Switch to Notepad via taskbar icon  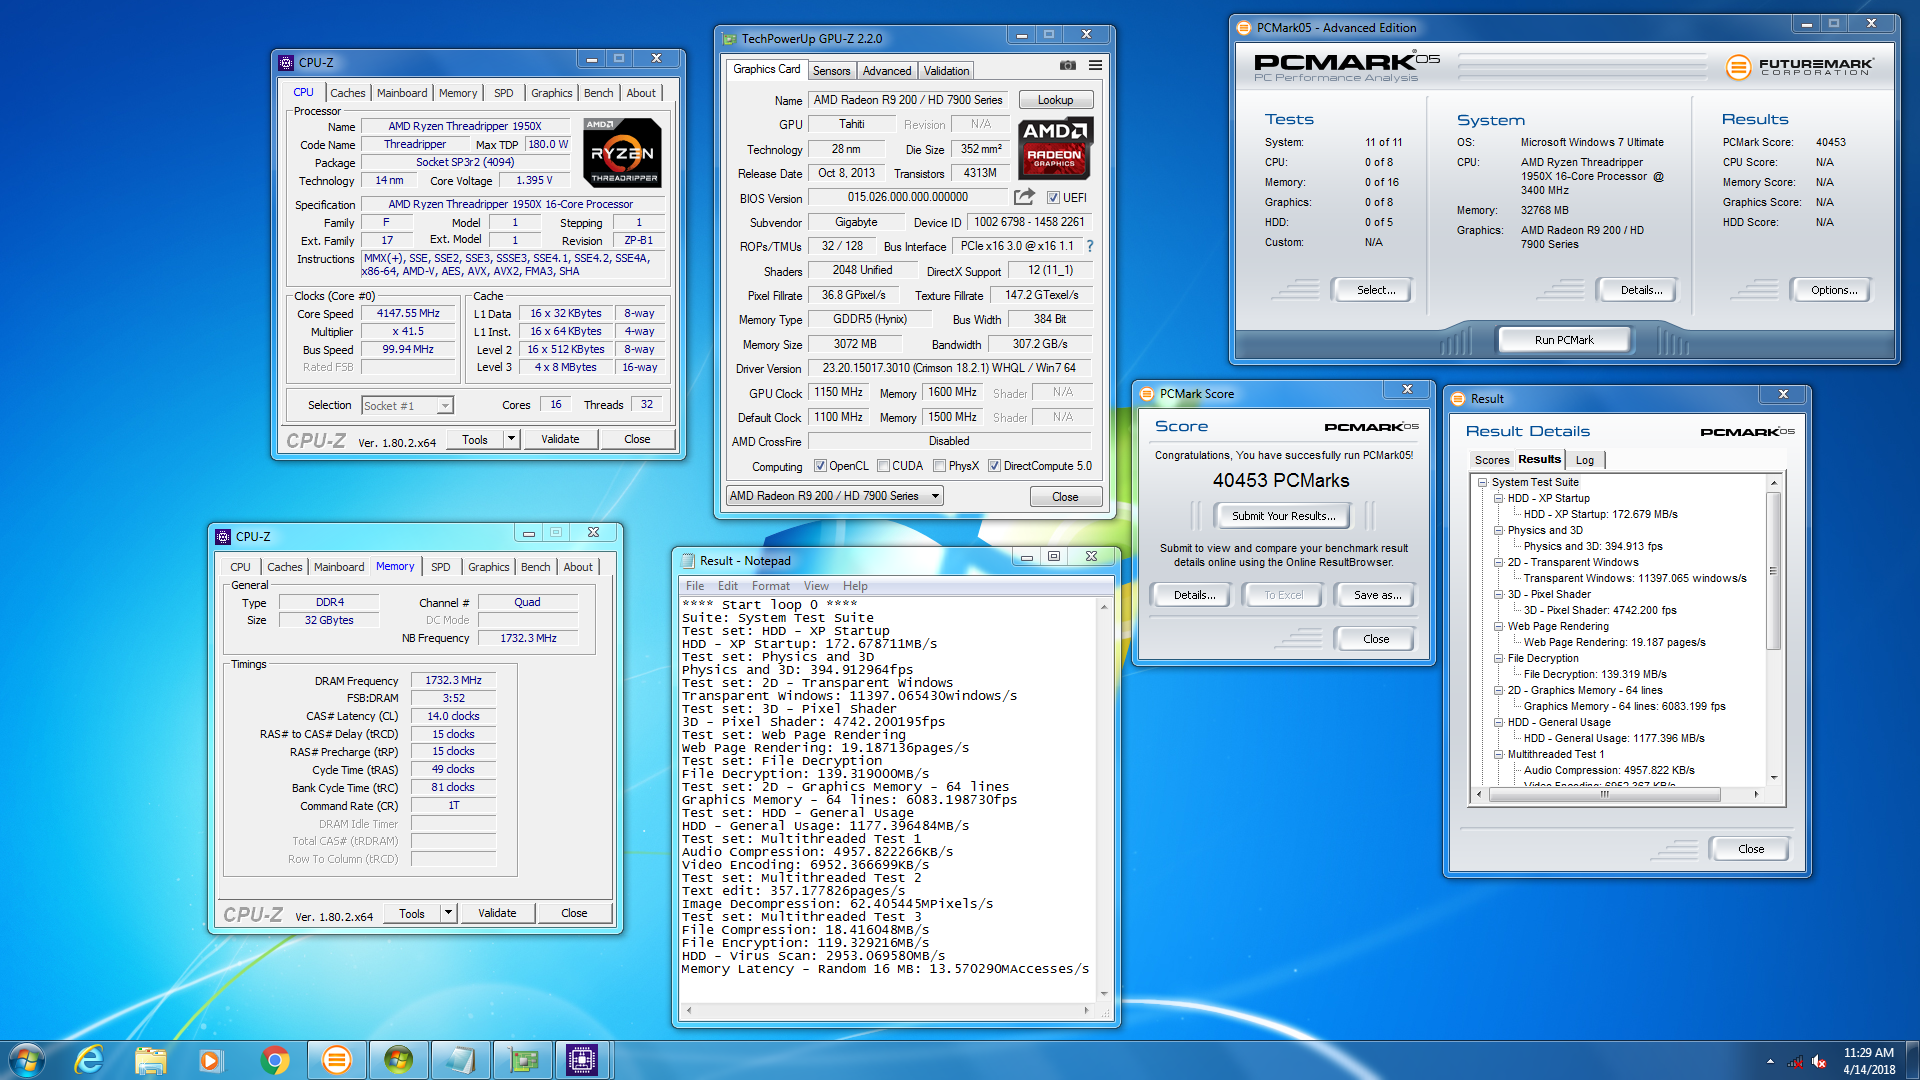pos(460,1059)
